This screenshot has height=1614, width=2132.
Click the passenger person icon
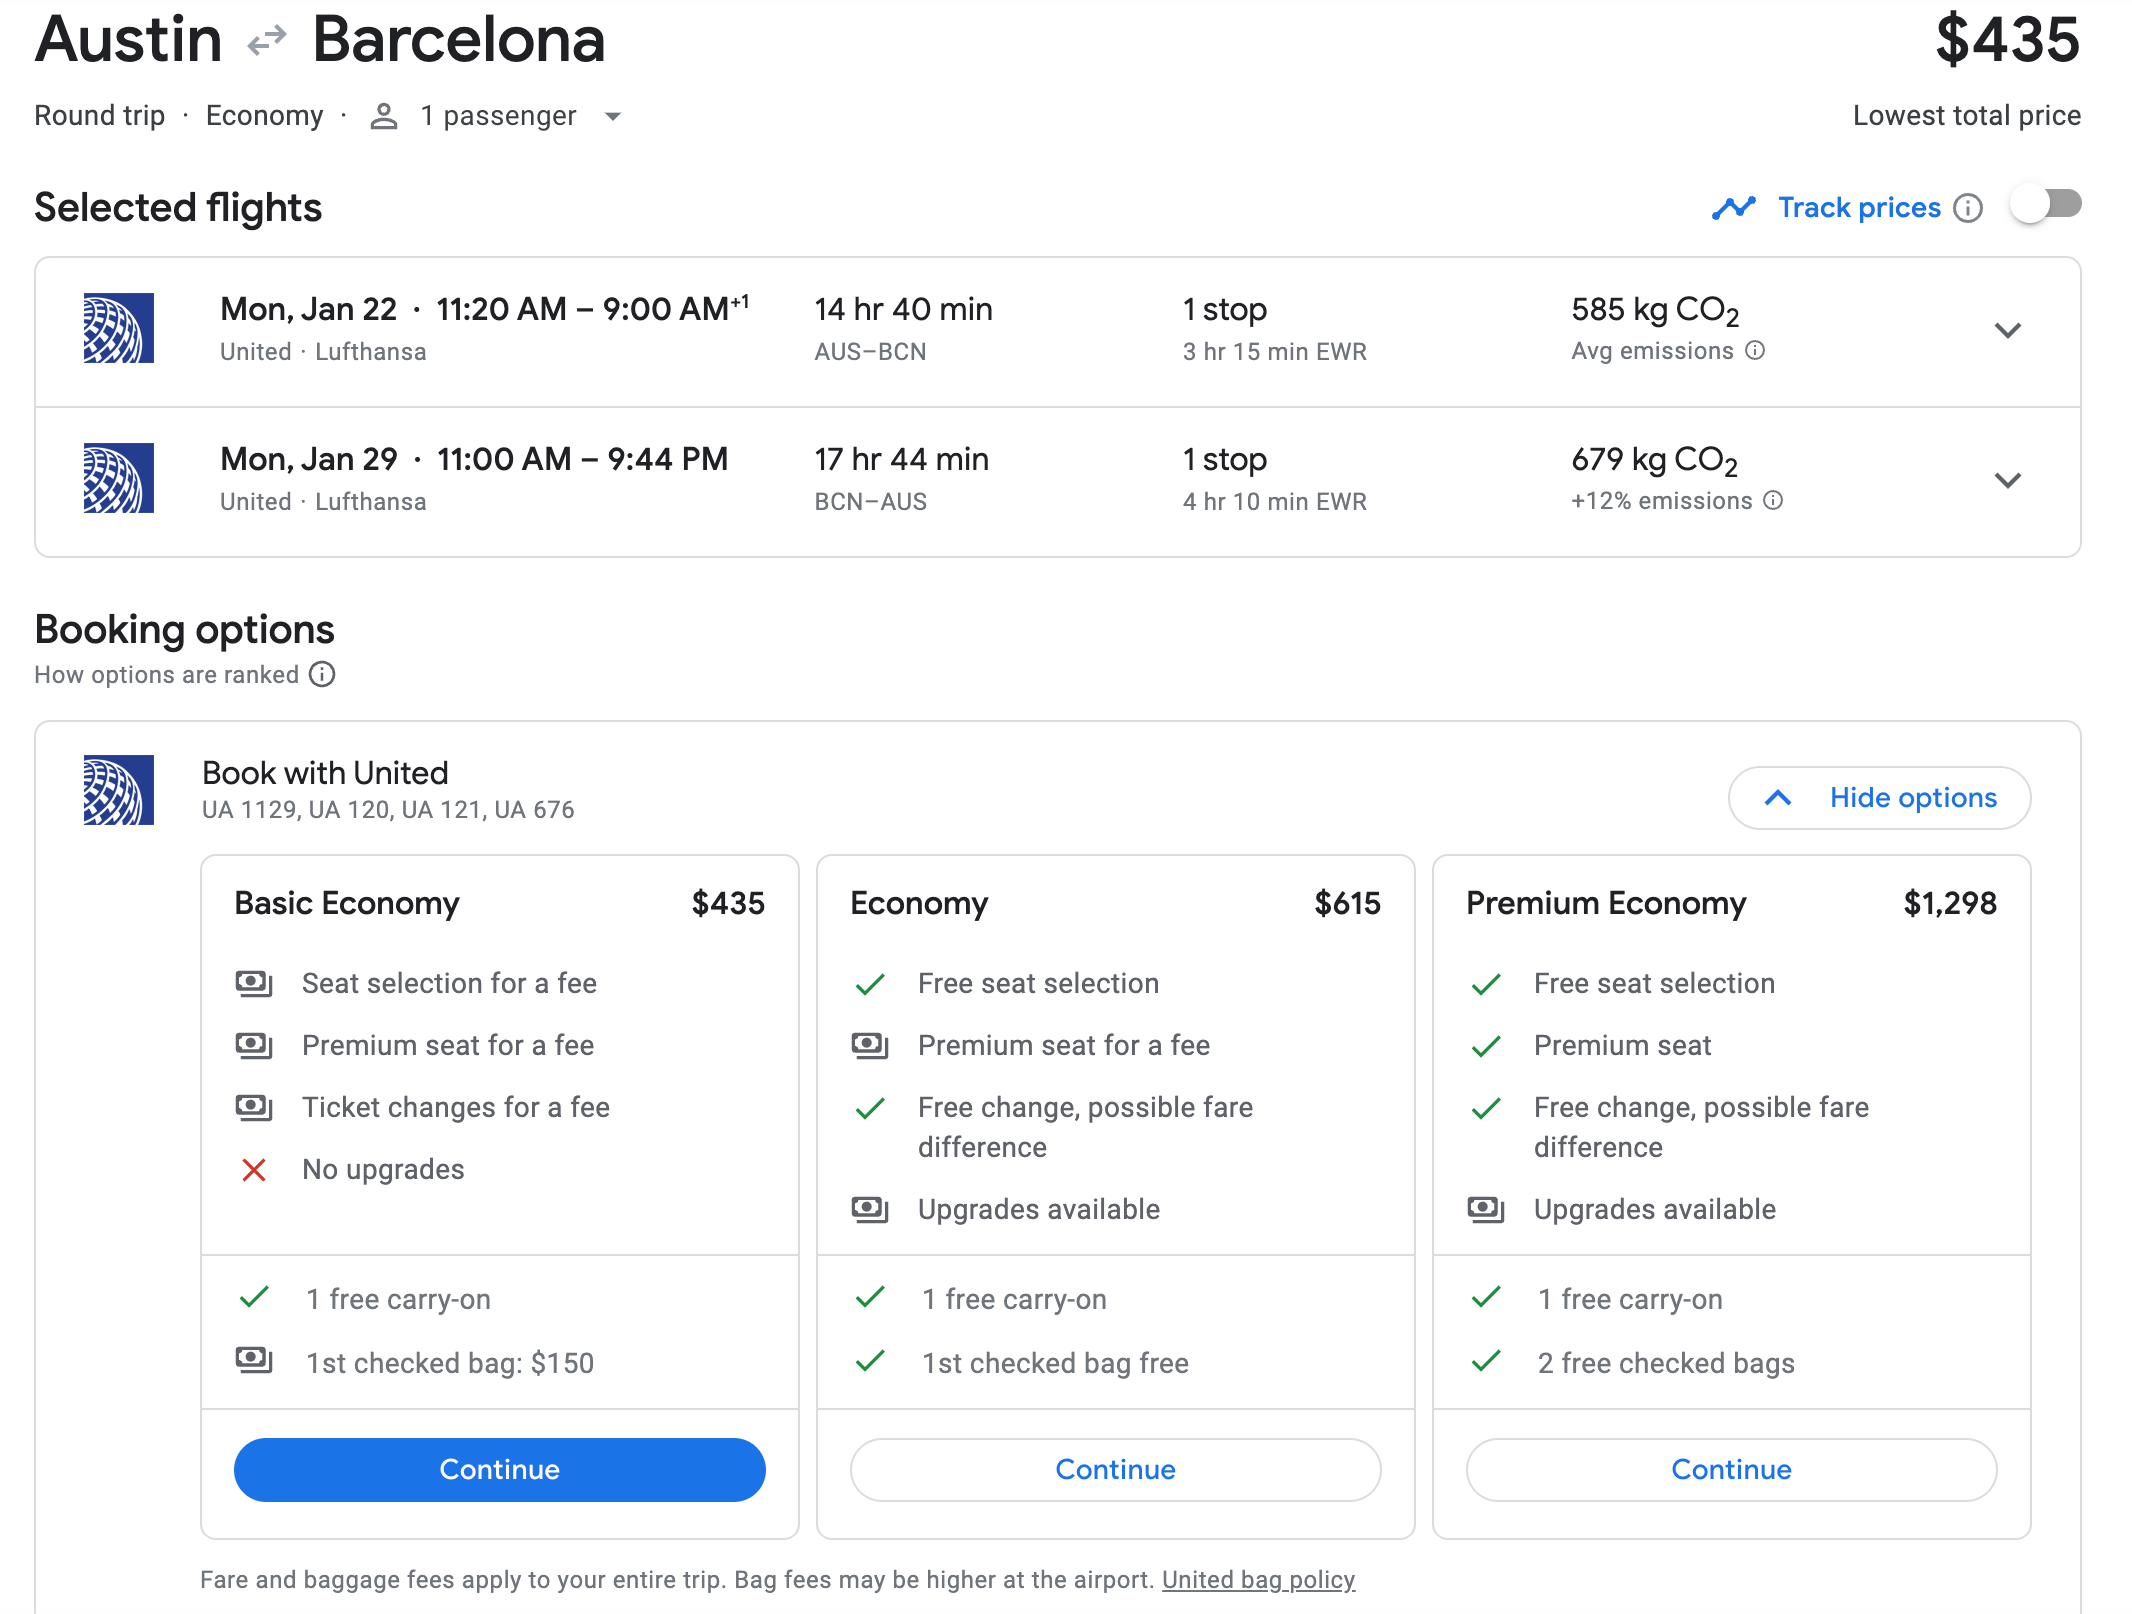tap(384, 117)
